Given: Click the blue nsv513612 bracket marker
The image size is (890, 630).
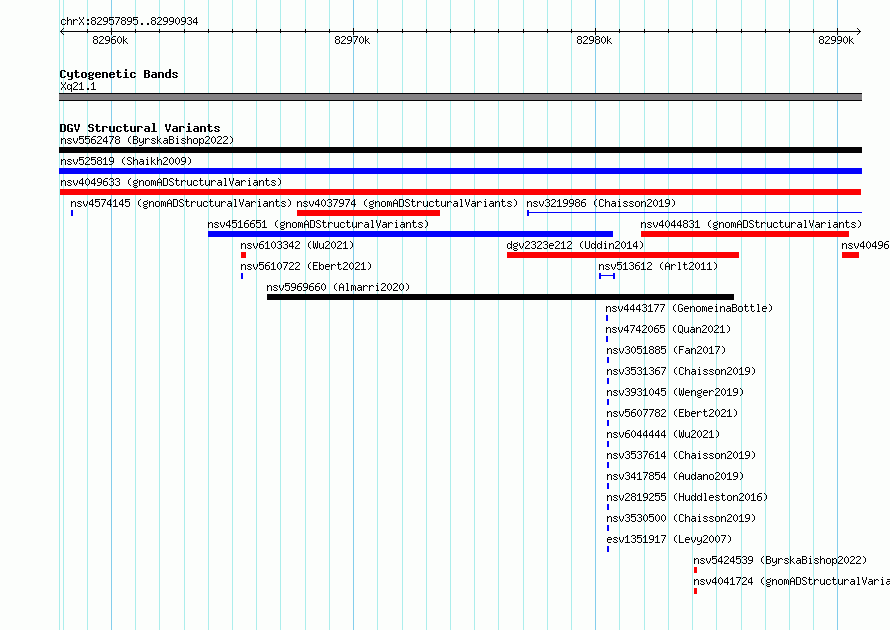Looking at the screenshot, I should tap(607, 276).
